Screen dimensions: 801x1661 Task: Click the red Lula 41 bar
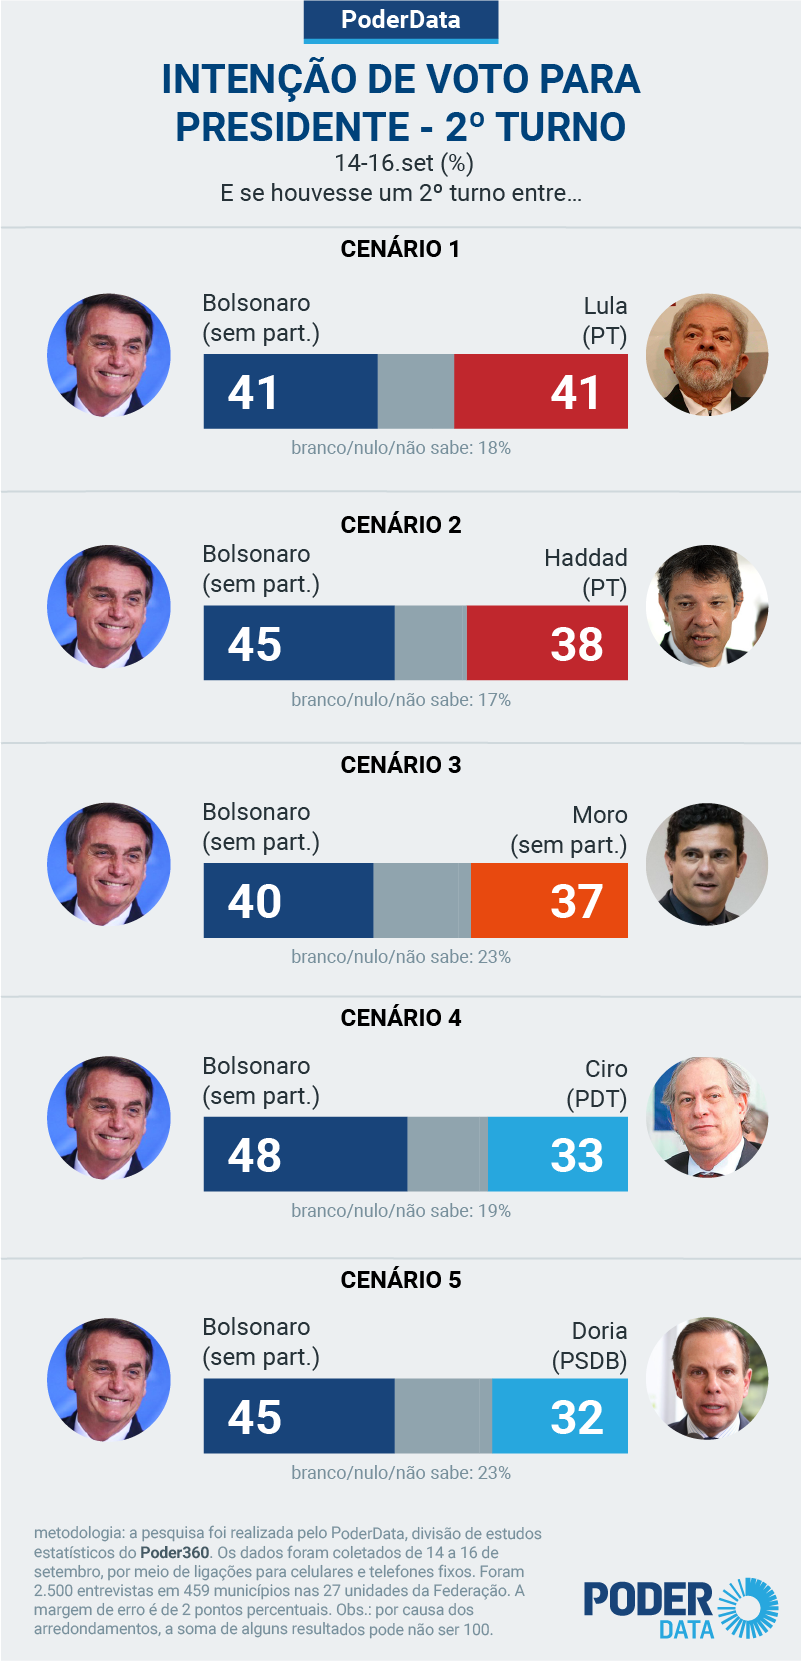541,391
